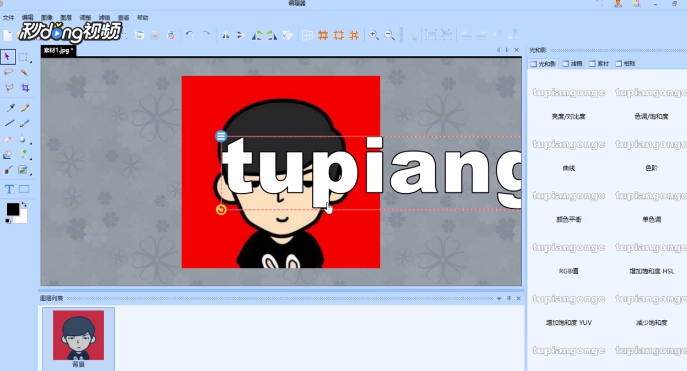
Task: Switch to the 滤镜 panel tab
Action: click(572, 64)
